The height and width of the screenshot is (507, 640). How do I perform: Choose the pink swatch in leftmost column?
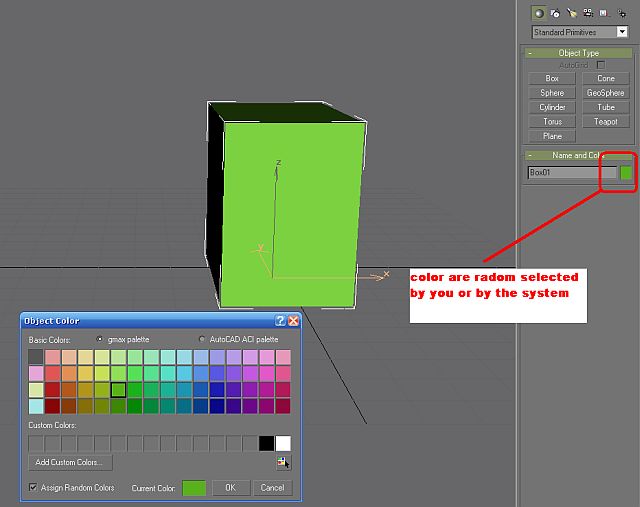[36, 373]
